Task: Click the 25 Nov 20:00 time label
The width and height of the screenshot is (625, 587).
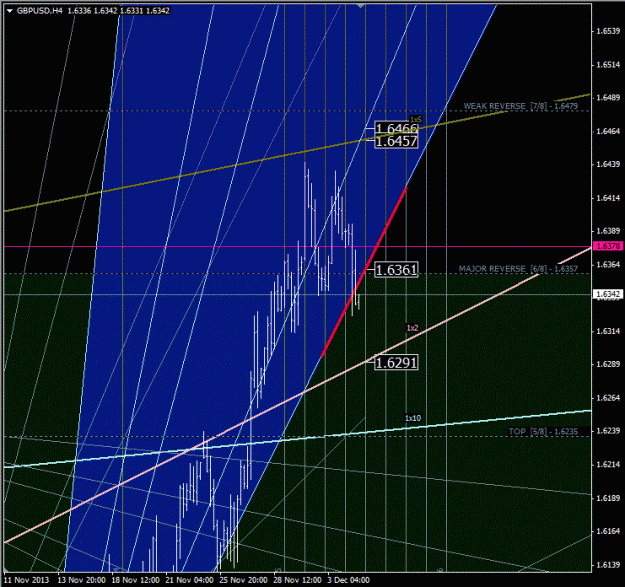Action: [243, 580]
